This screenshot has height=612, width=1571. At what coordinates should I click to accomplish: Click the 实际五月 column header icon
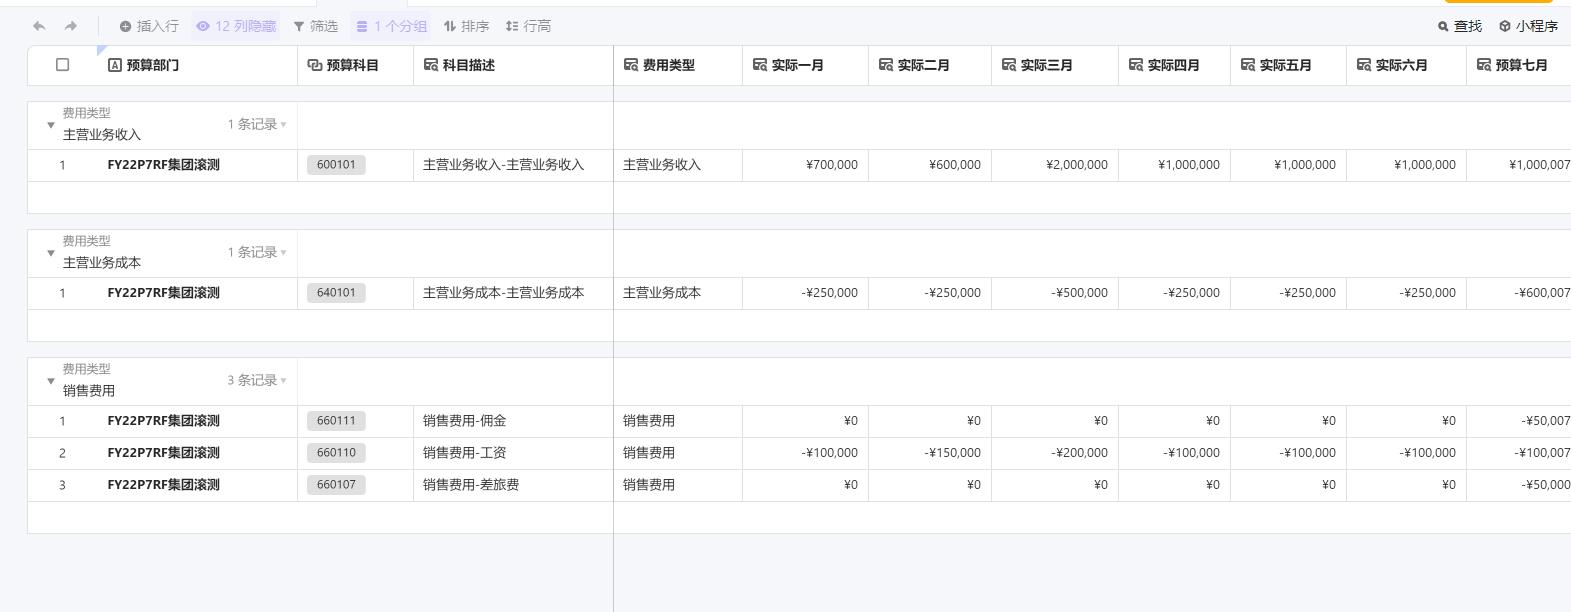click(x=1248, y=65)
